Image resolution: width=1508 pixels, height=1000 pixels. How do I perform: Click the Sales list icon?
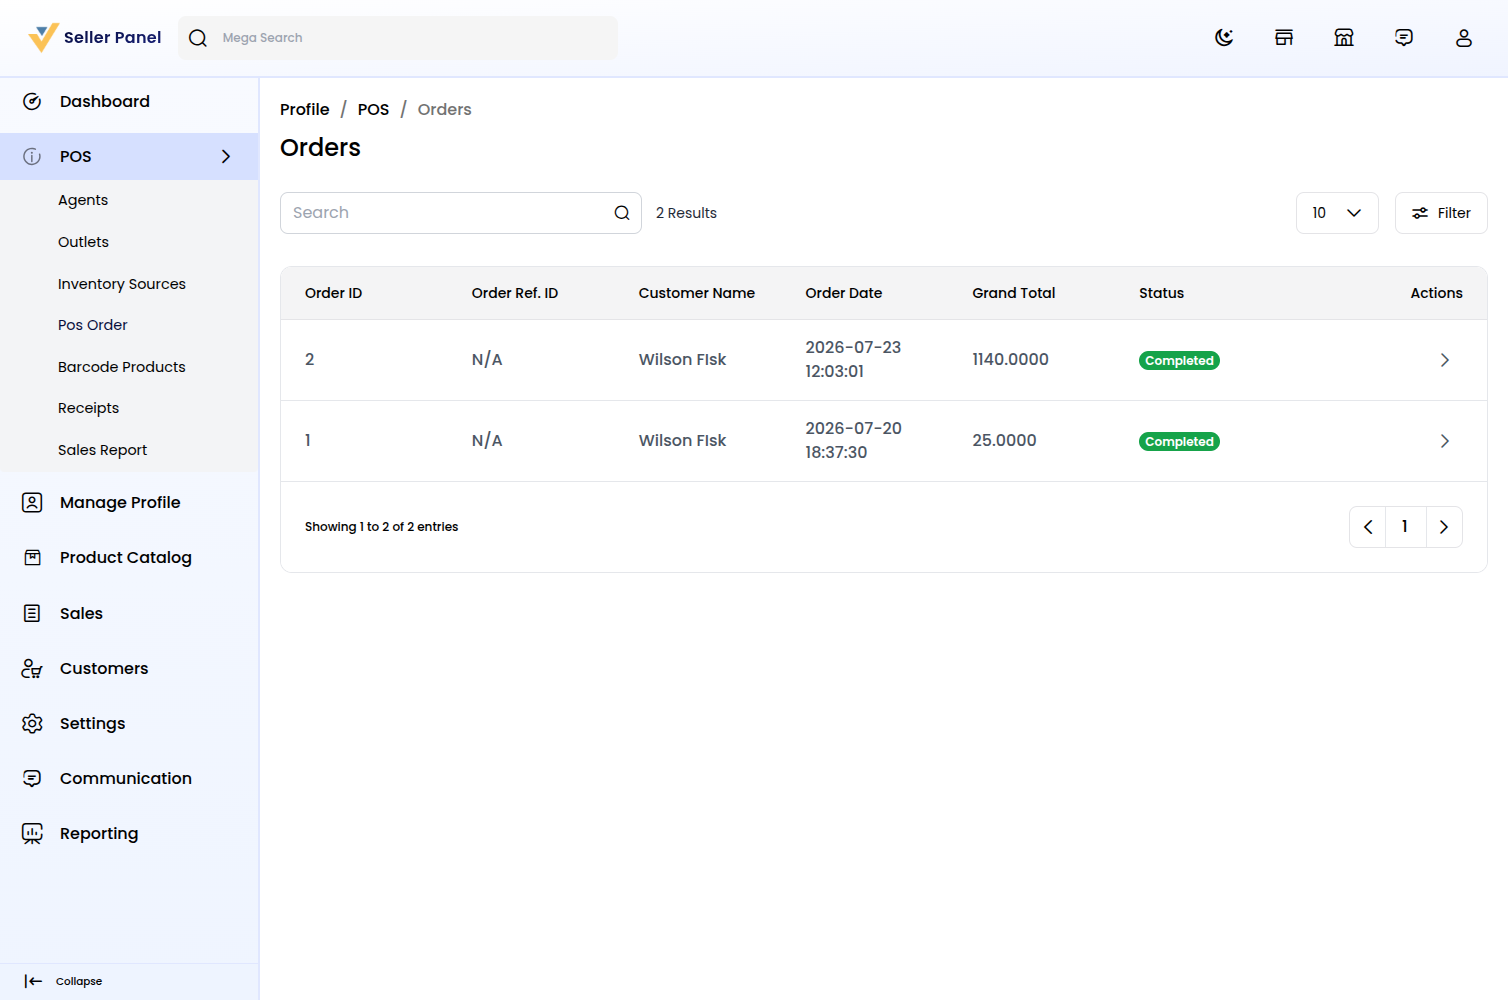coord(32,613)
